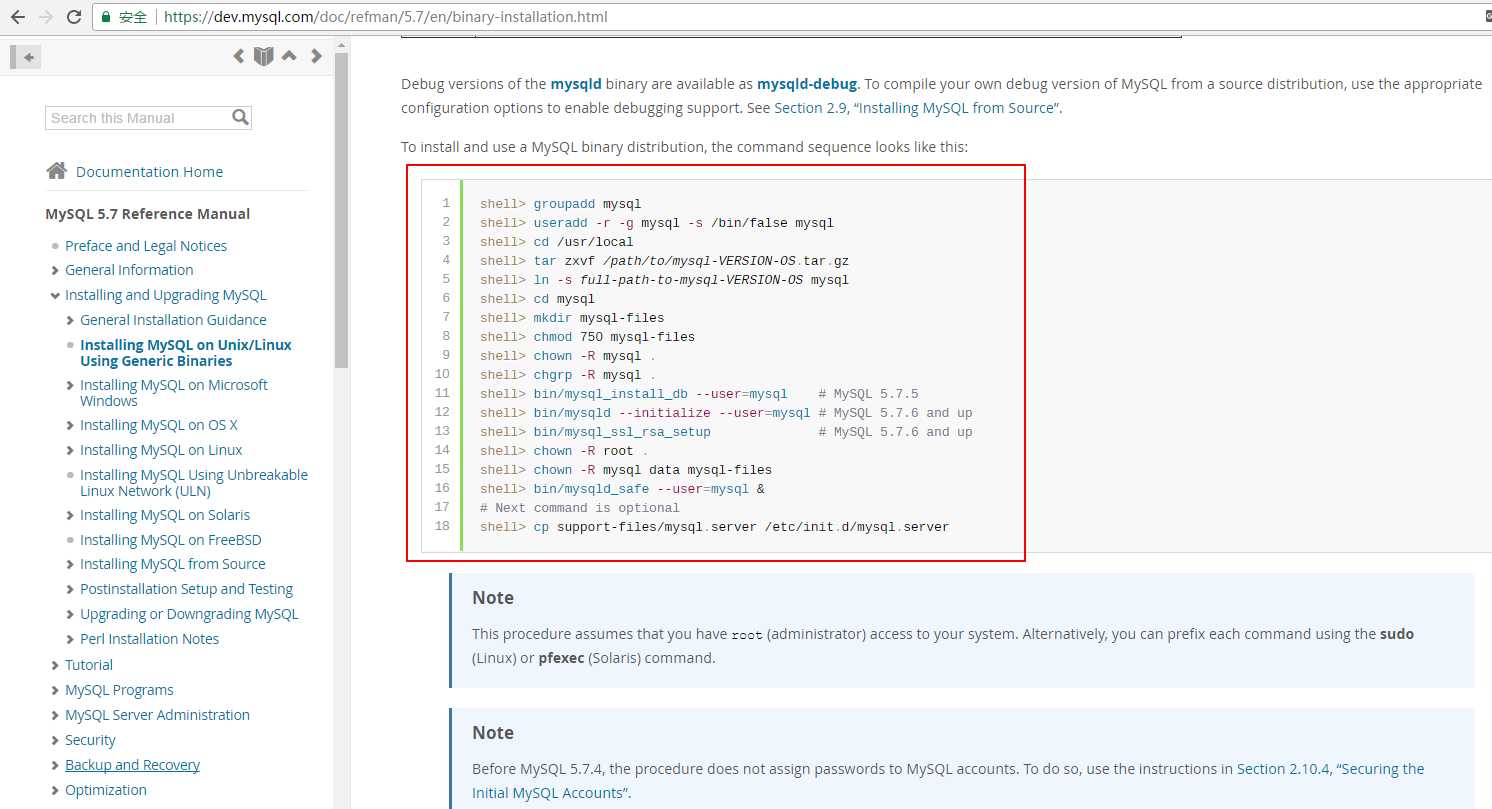Open Installing MySQL on FreeBSD
Image resolution: width=1492 pixels, height=809 pixels.
click(x=170, y=540)
